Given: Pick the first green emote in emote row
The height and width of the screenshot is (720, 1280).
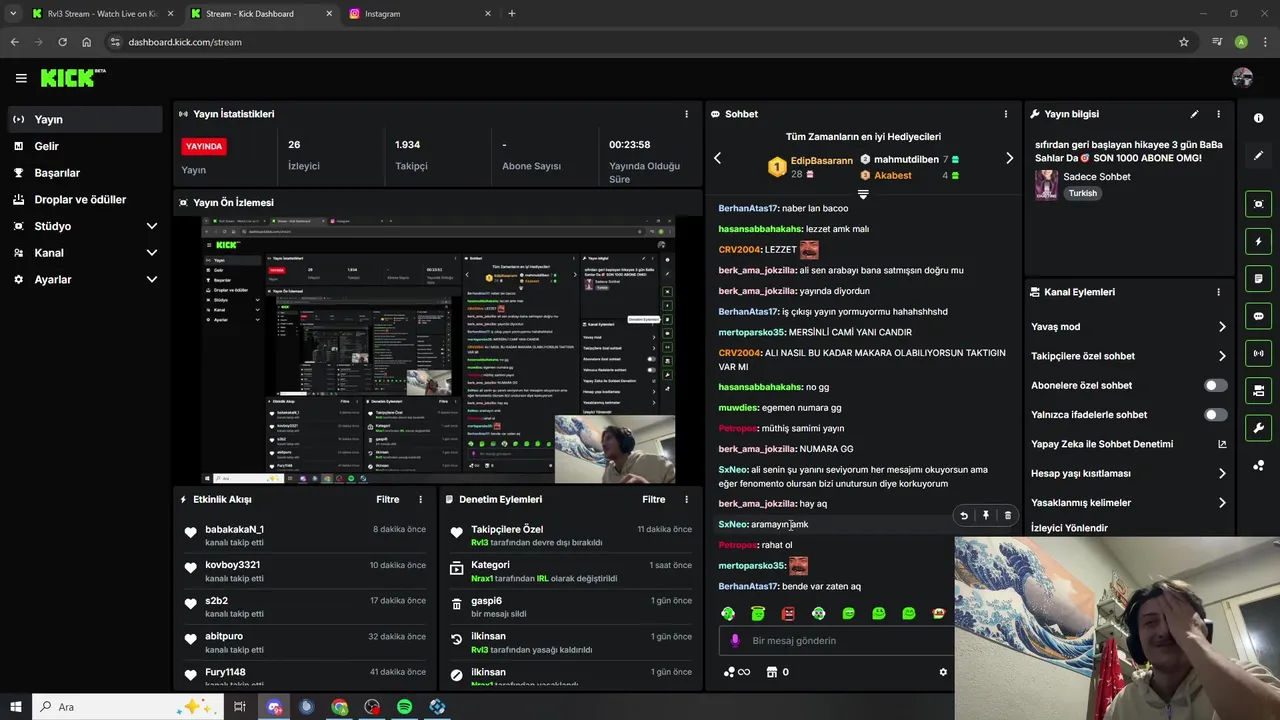Looking at the screenshot, I should point(728,613).
